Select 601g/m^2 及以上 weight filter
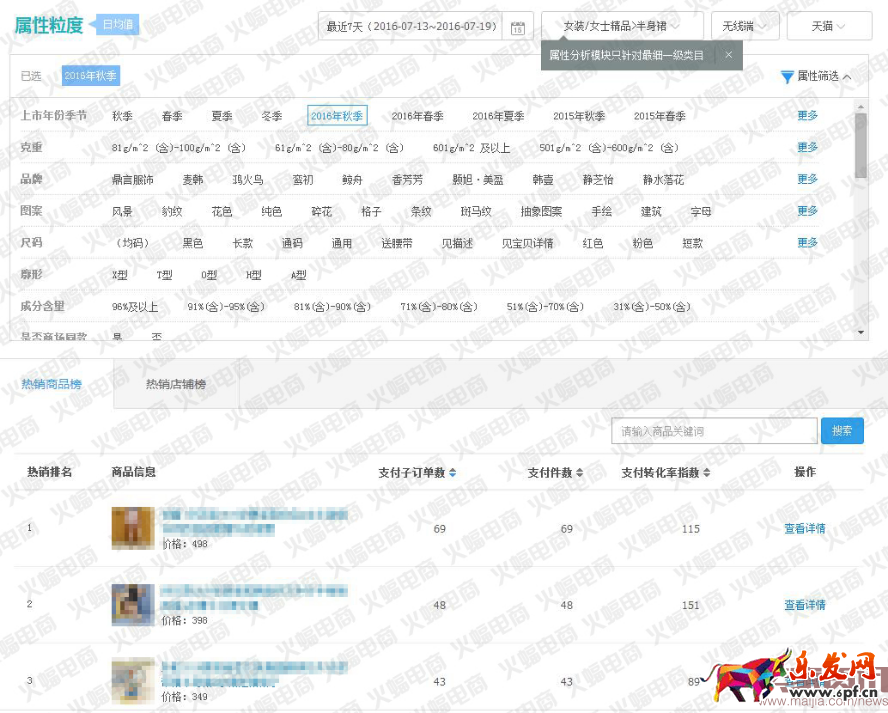This screenshot has width=888, height=713. coord(472,148)
